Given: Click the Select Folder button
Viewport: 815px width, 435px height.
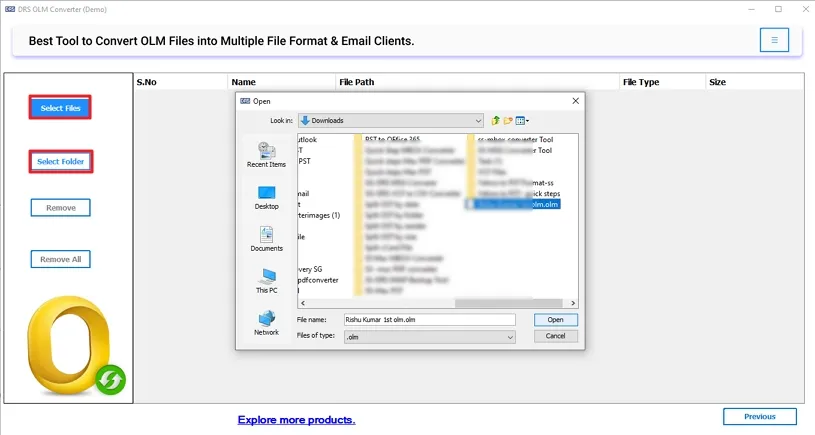Looking at the screenshot, I should click(60, 161).
